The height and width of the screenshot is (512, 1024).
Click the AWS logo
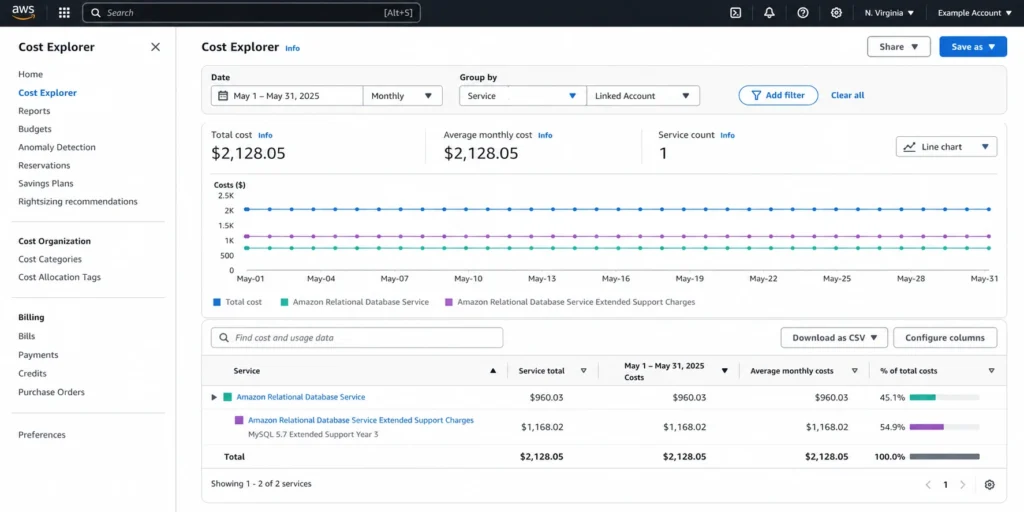pos(24,12)
